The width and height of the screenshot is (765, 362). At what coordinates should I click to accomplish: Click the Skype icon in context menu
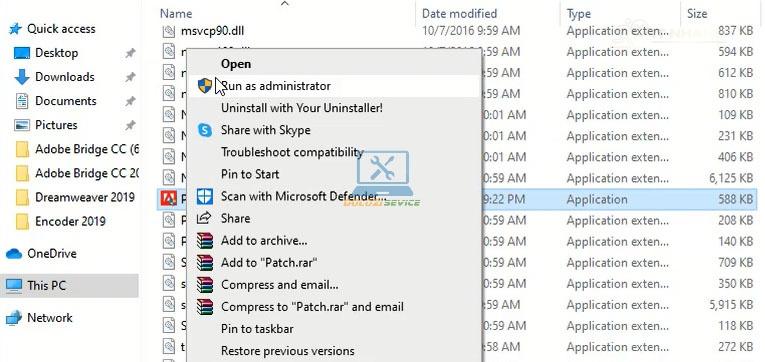point(205,130)
